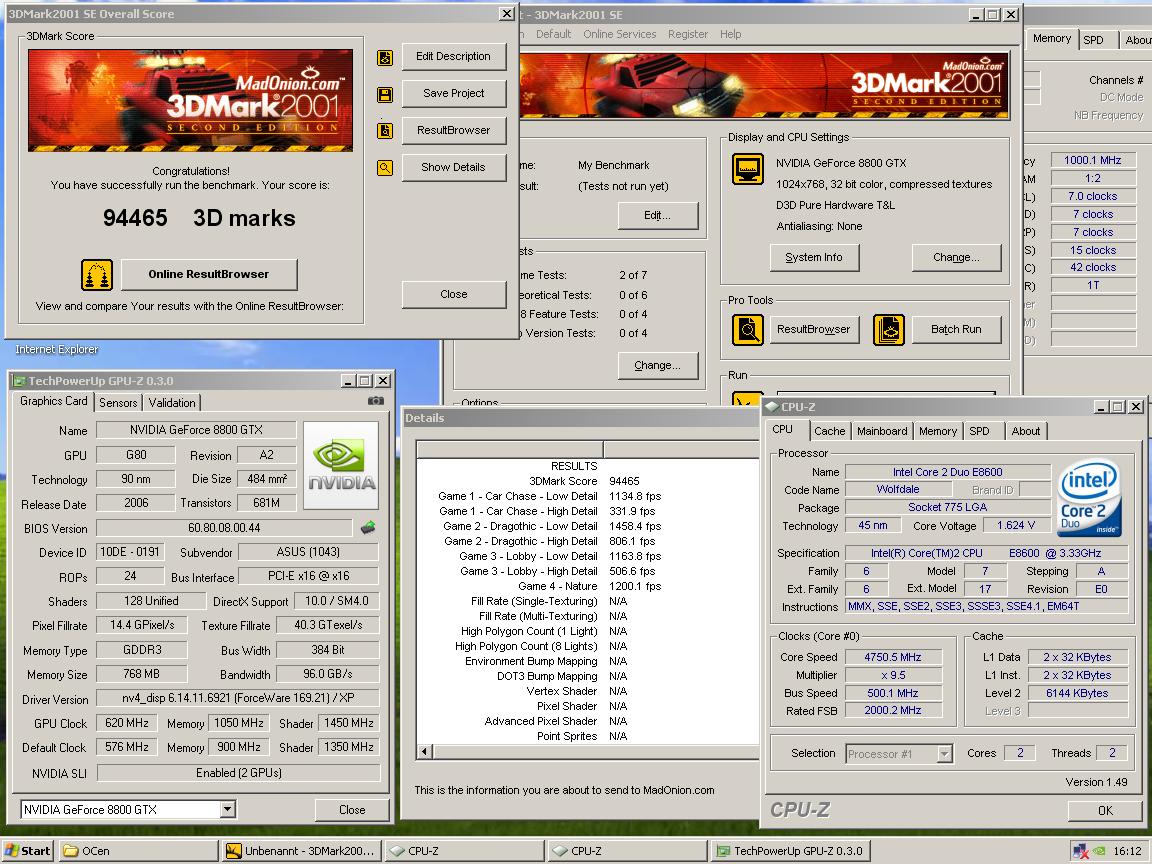
Task: Click Game 4 - Nature result row
Action: click(x=588, y=586)
